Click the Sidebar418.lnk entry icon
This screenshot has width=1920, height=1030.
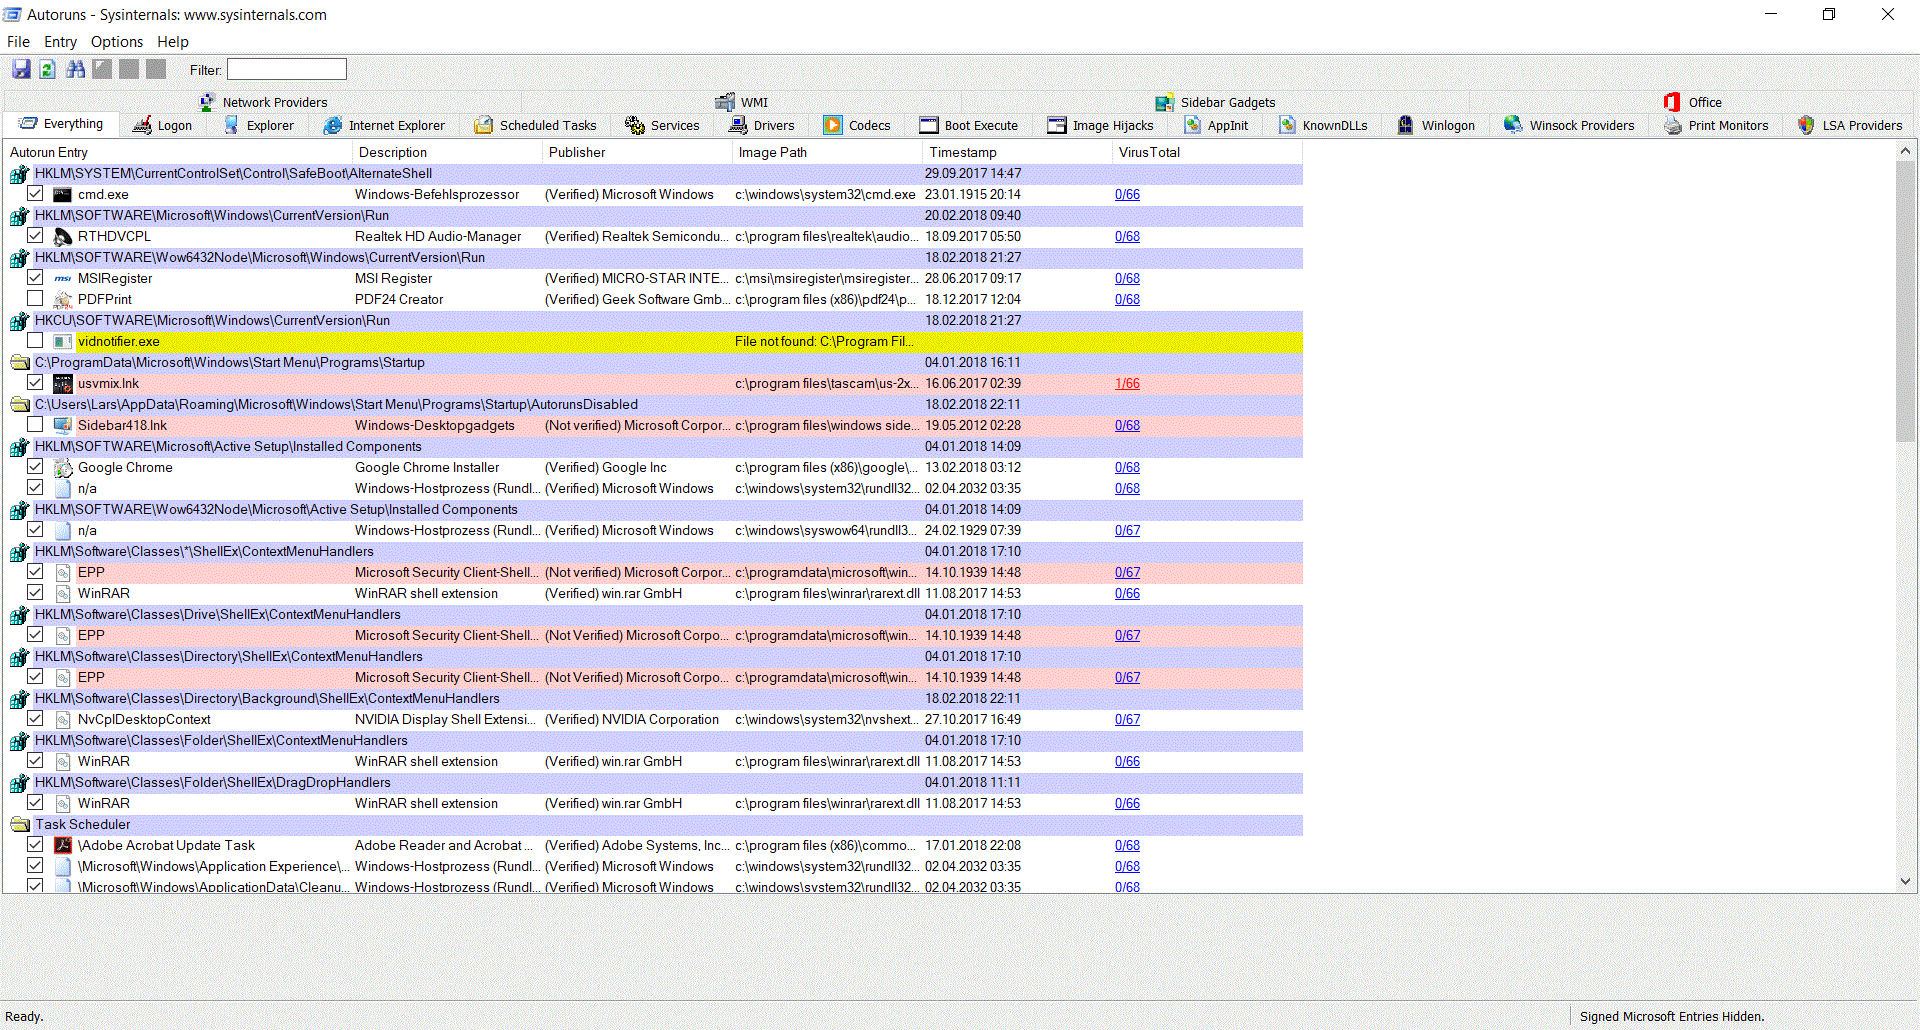coord(62,425)
